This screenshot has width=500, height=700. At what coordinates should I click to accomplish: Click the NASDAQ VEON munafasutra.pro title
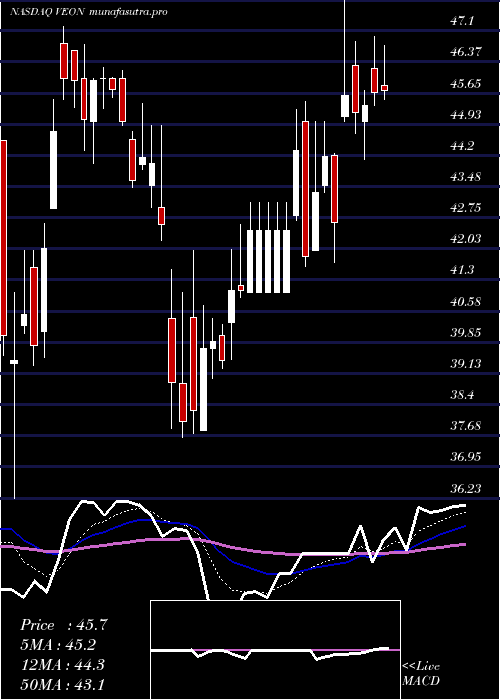click(x=88, y=12)
